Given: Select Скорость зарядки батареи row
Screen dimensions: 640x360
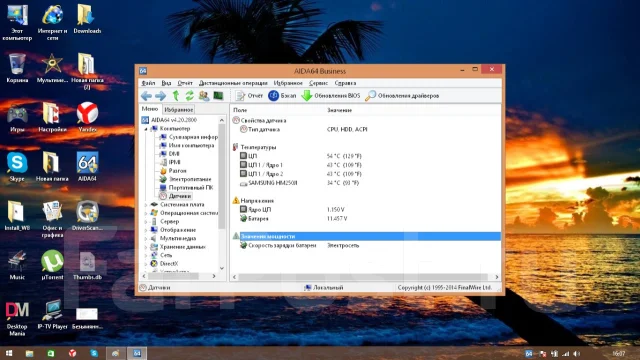Looking at the screenshot, I should click(x=366, y=245).
